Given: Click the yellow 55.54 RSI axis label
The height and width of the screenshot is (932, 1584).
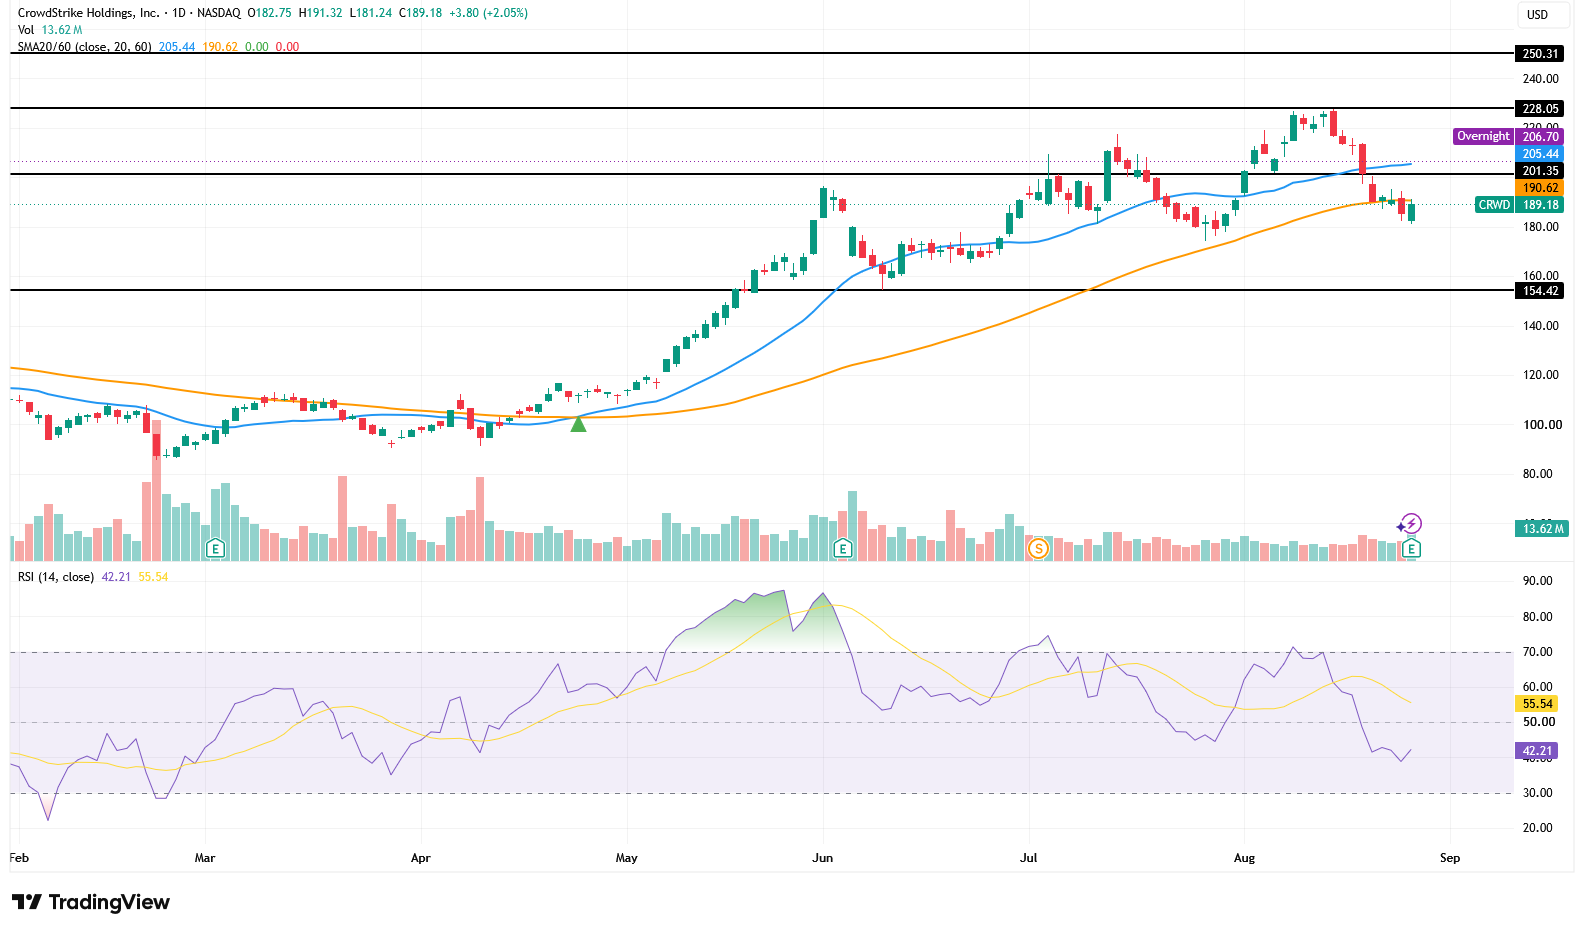Looking at the screenshot, I should (x=1538, y=704).
